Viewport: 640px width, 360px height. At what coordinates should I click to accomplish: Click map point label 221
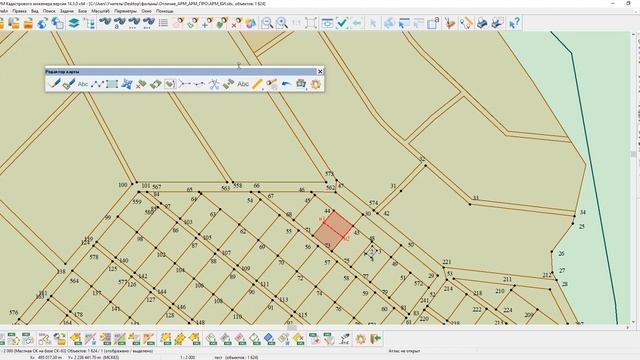click(x=447, y=262)
